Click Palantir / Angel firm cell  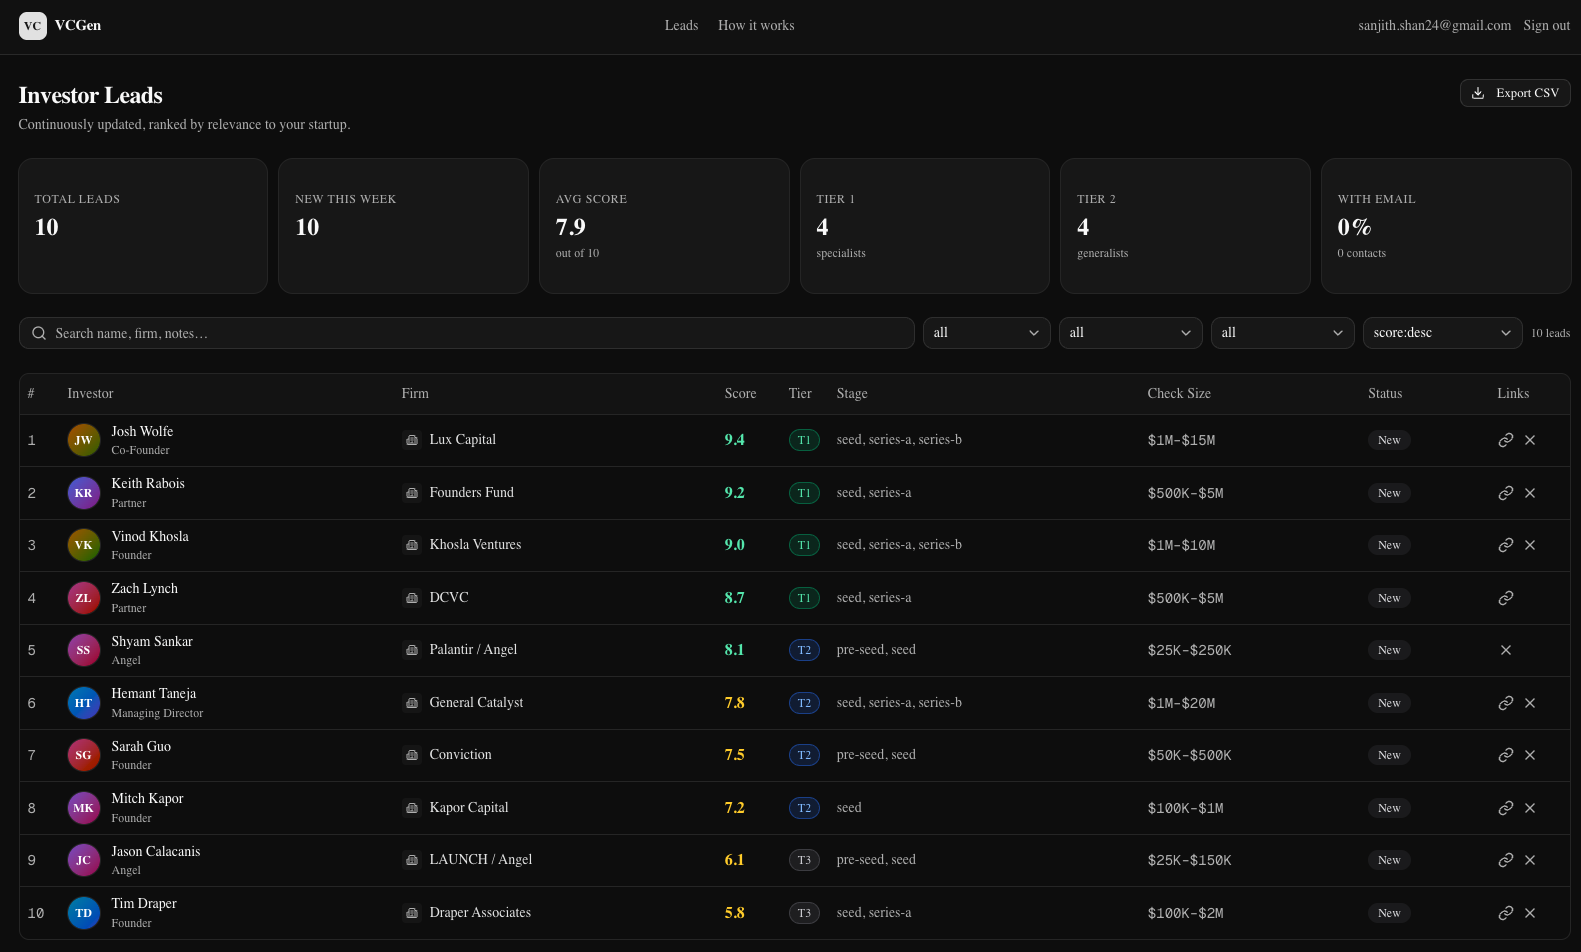click(473, 650)
